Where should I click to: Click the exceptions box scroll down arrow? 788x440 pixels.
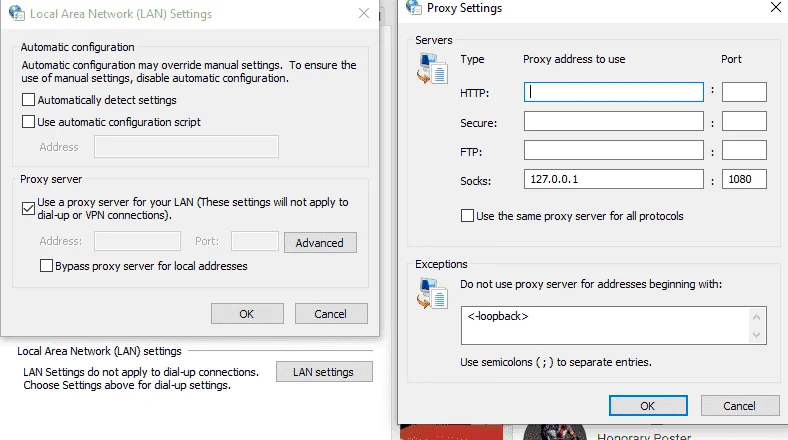pos(756,335)
